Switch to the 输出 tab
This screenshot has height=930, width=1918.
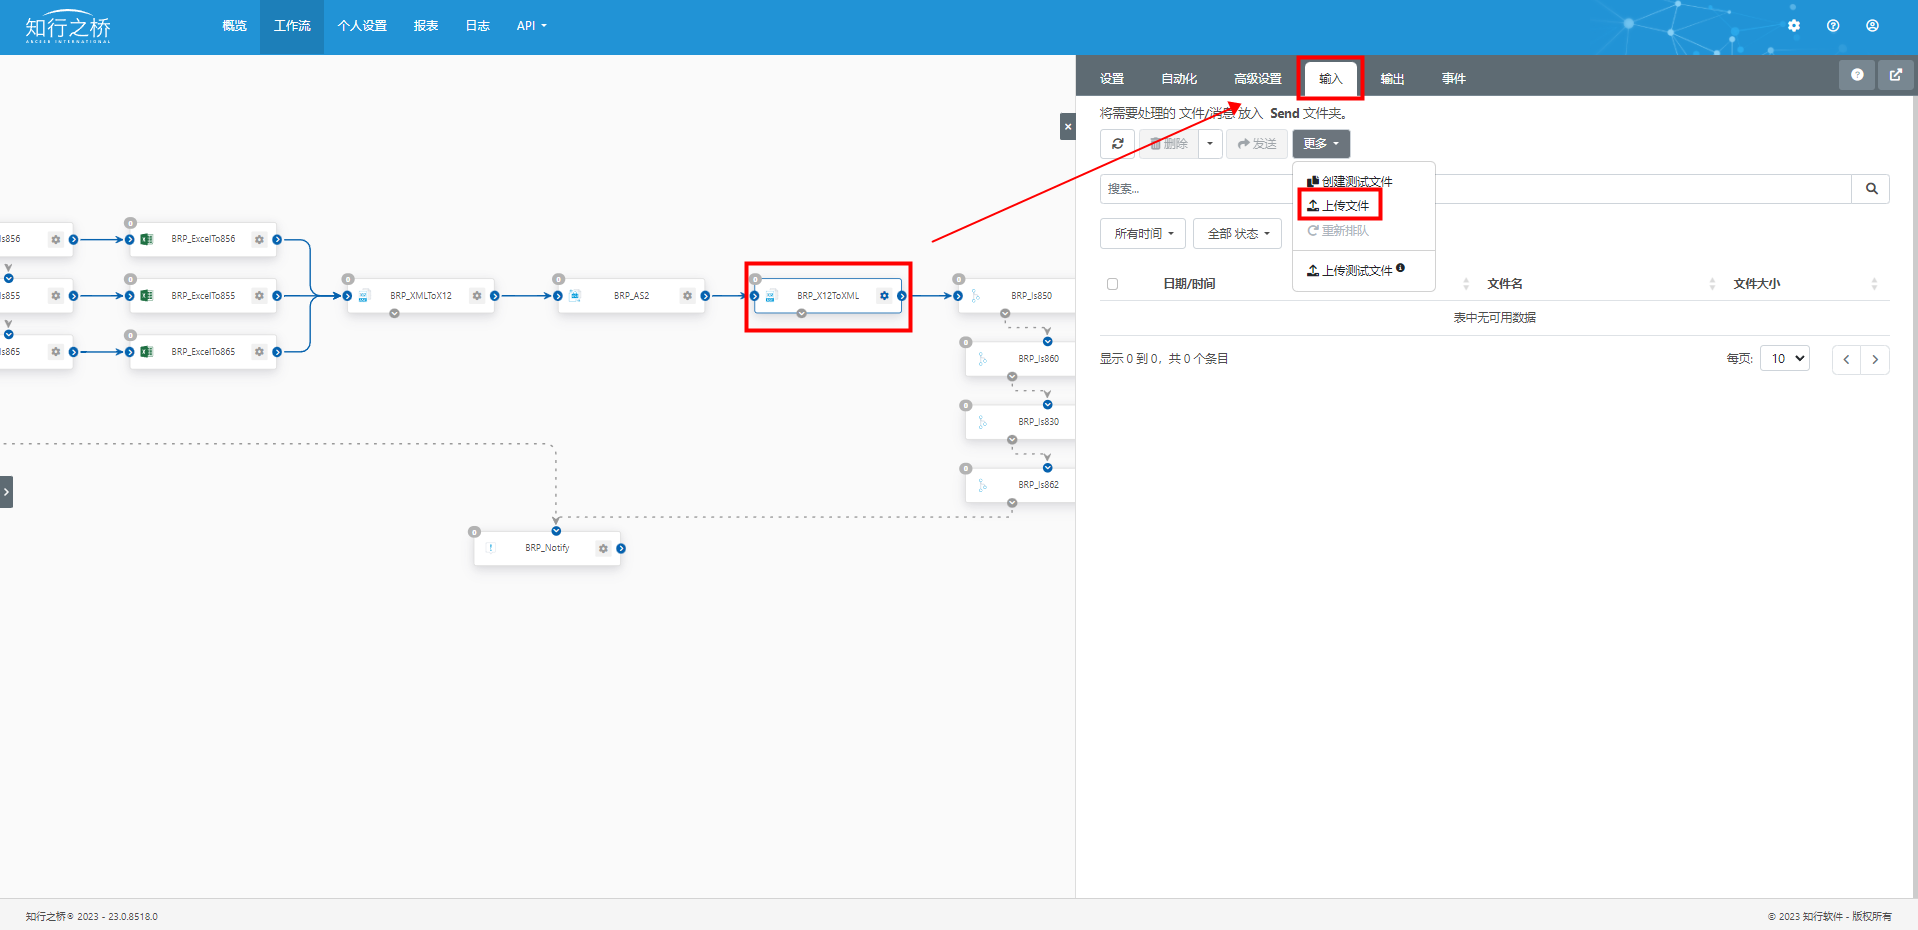coord(1392,79)
